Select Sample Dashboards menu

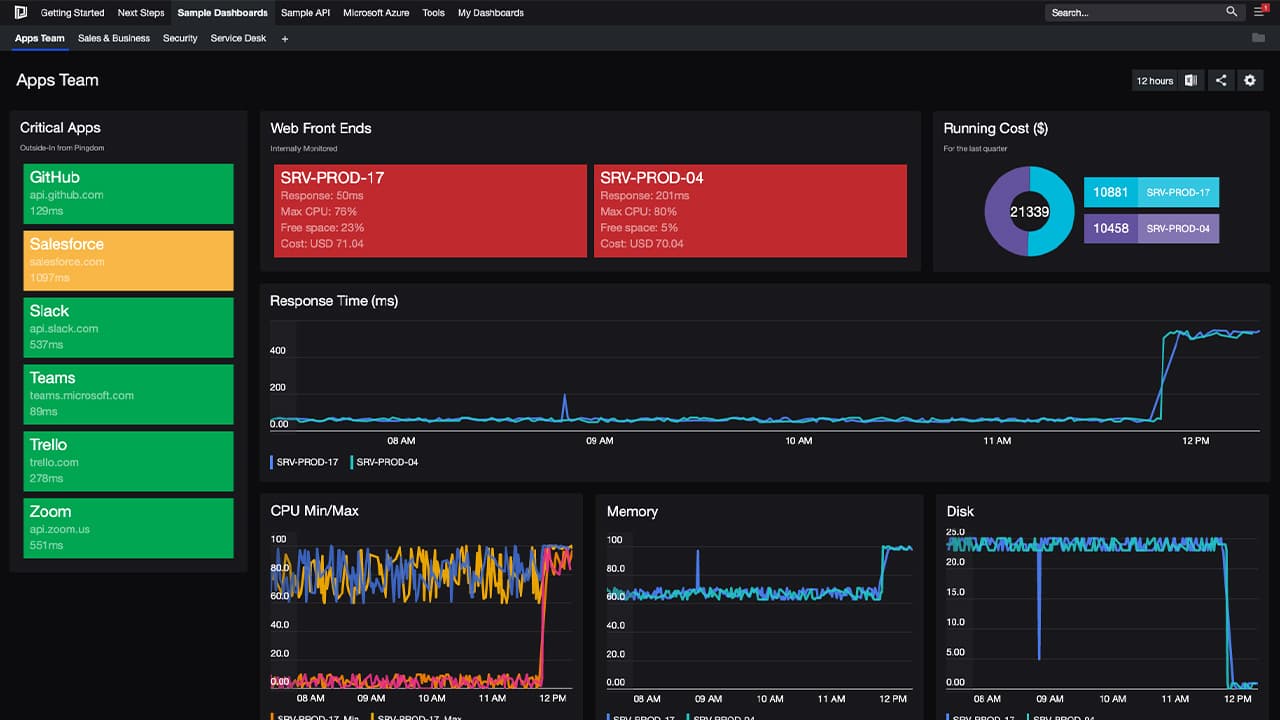222,13
